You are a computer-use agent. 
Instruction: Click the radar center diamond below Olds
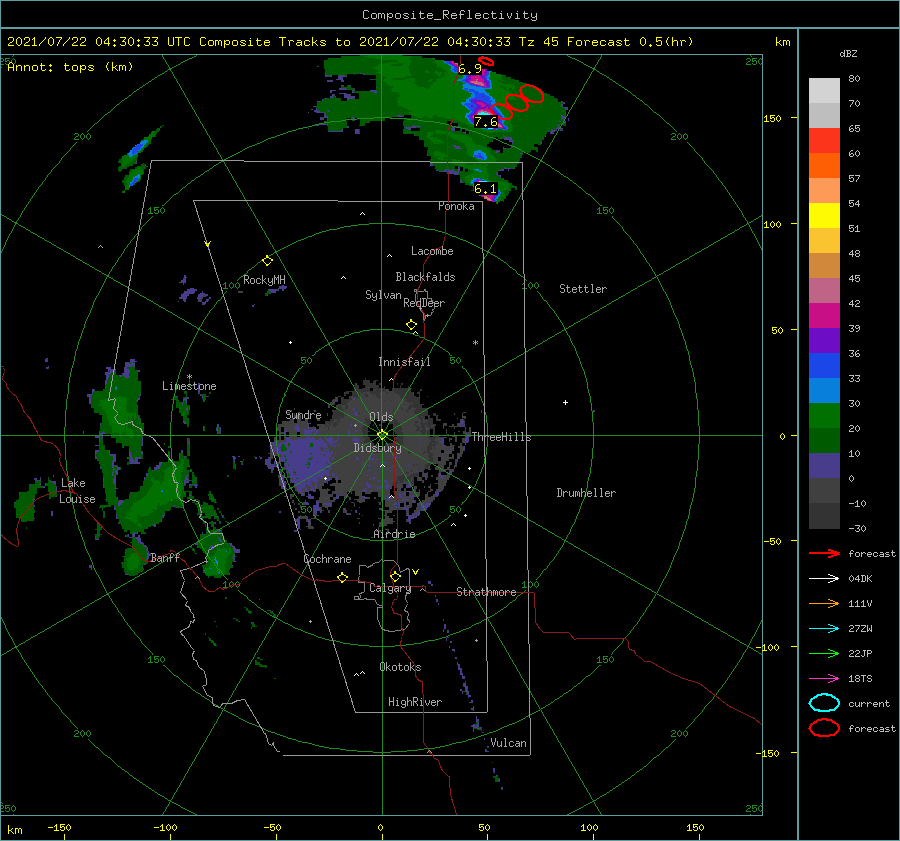point(382,435)
